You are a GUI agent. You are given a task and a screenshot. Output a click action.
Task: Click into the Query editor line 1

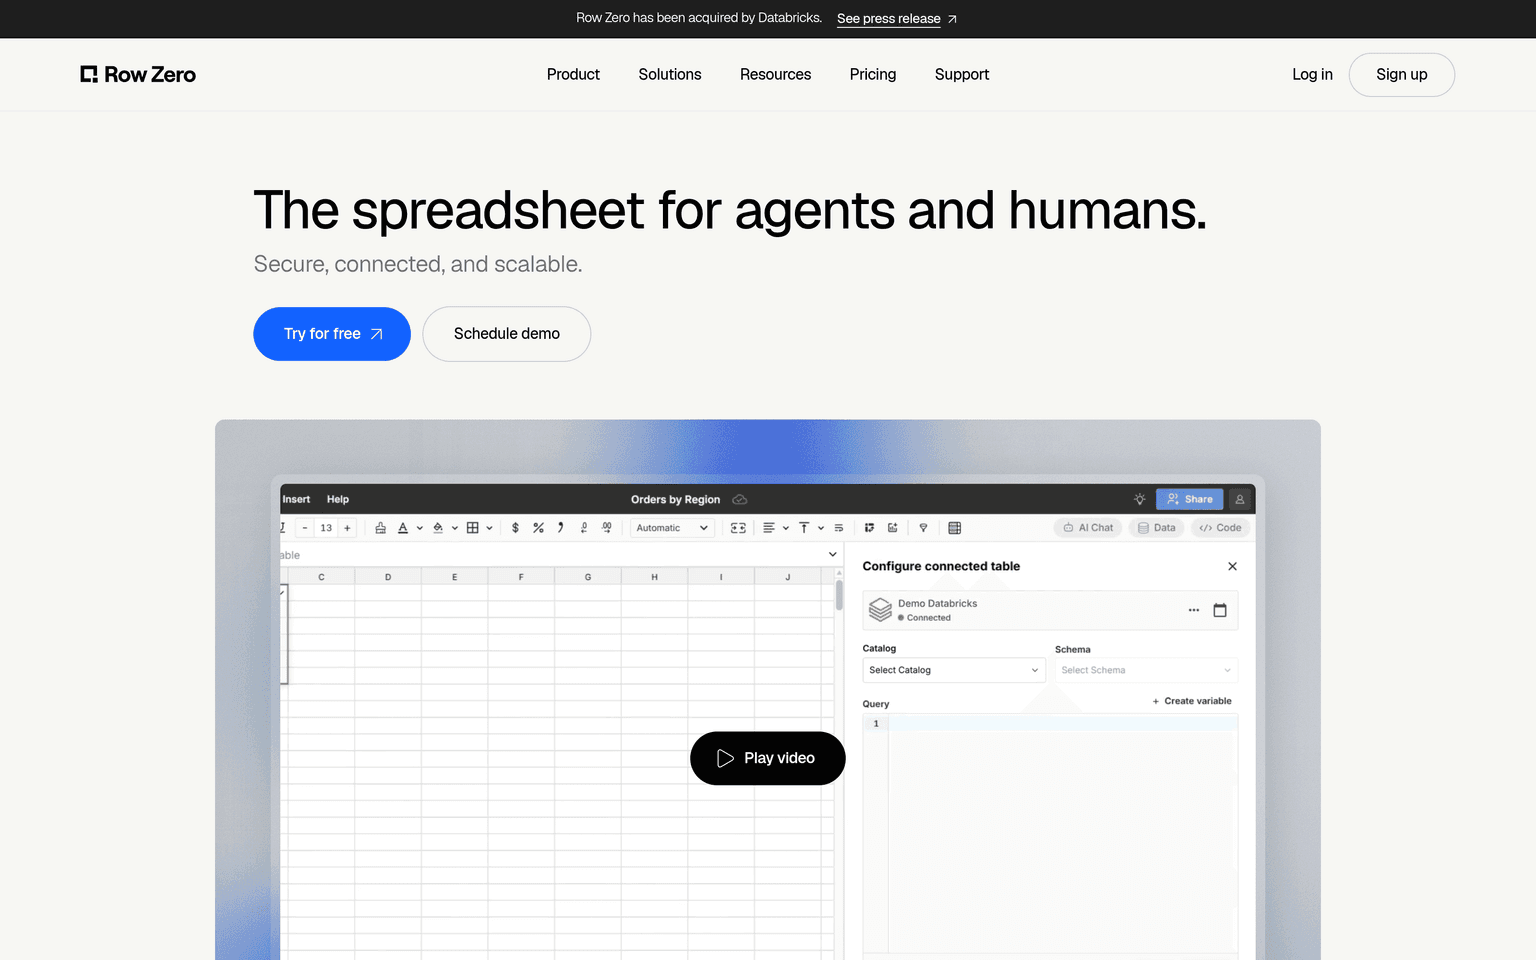1062,723
